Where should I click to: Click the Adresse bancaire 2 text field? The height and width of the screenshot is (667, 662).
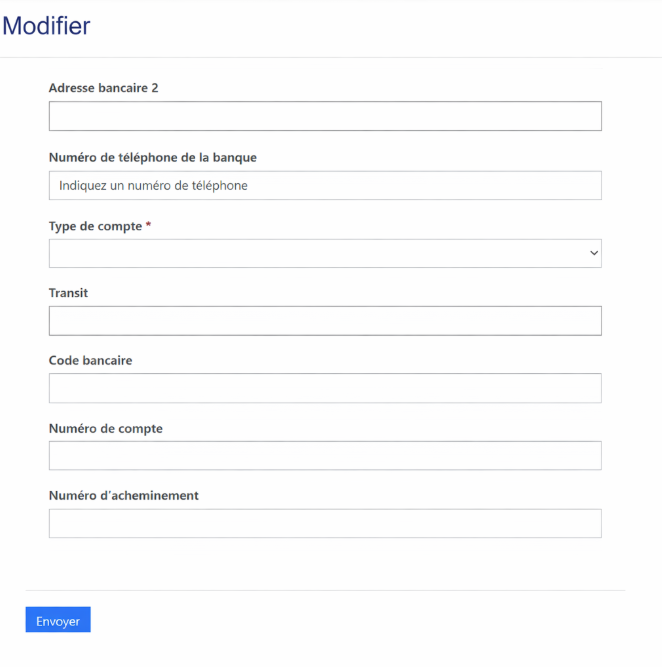[325, 116]
